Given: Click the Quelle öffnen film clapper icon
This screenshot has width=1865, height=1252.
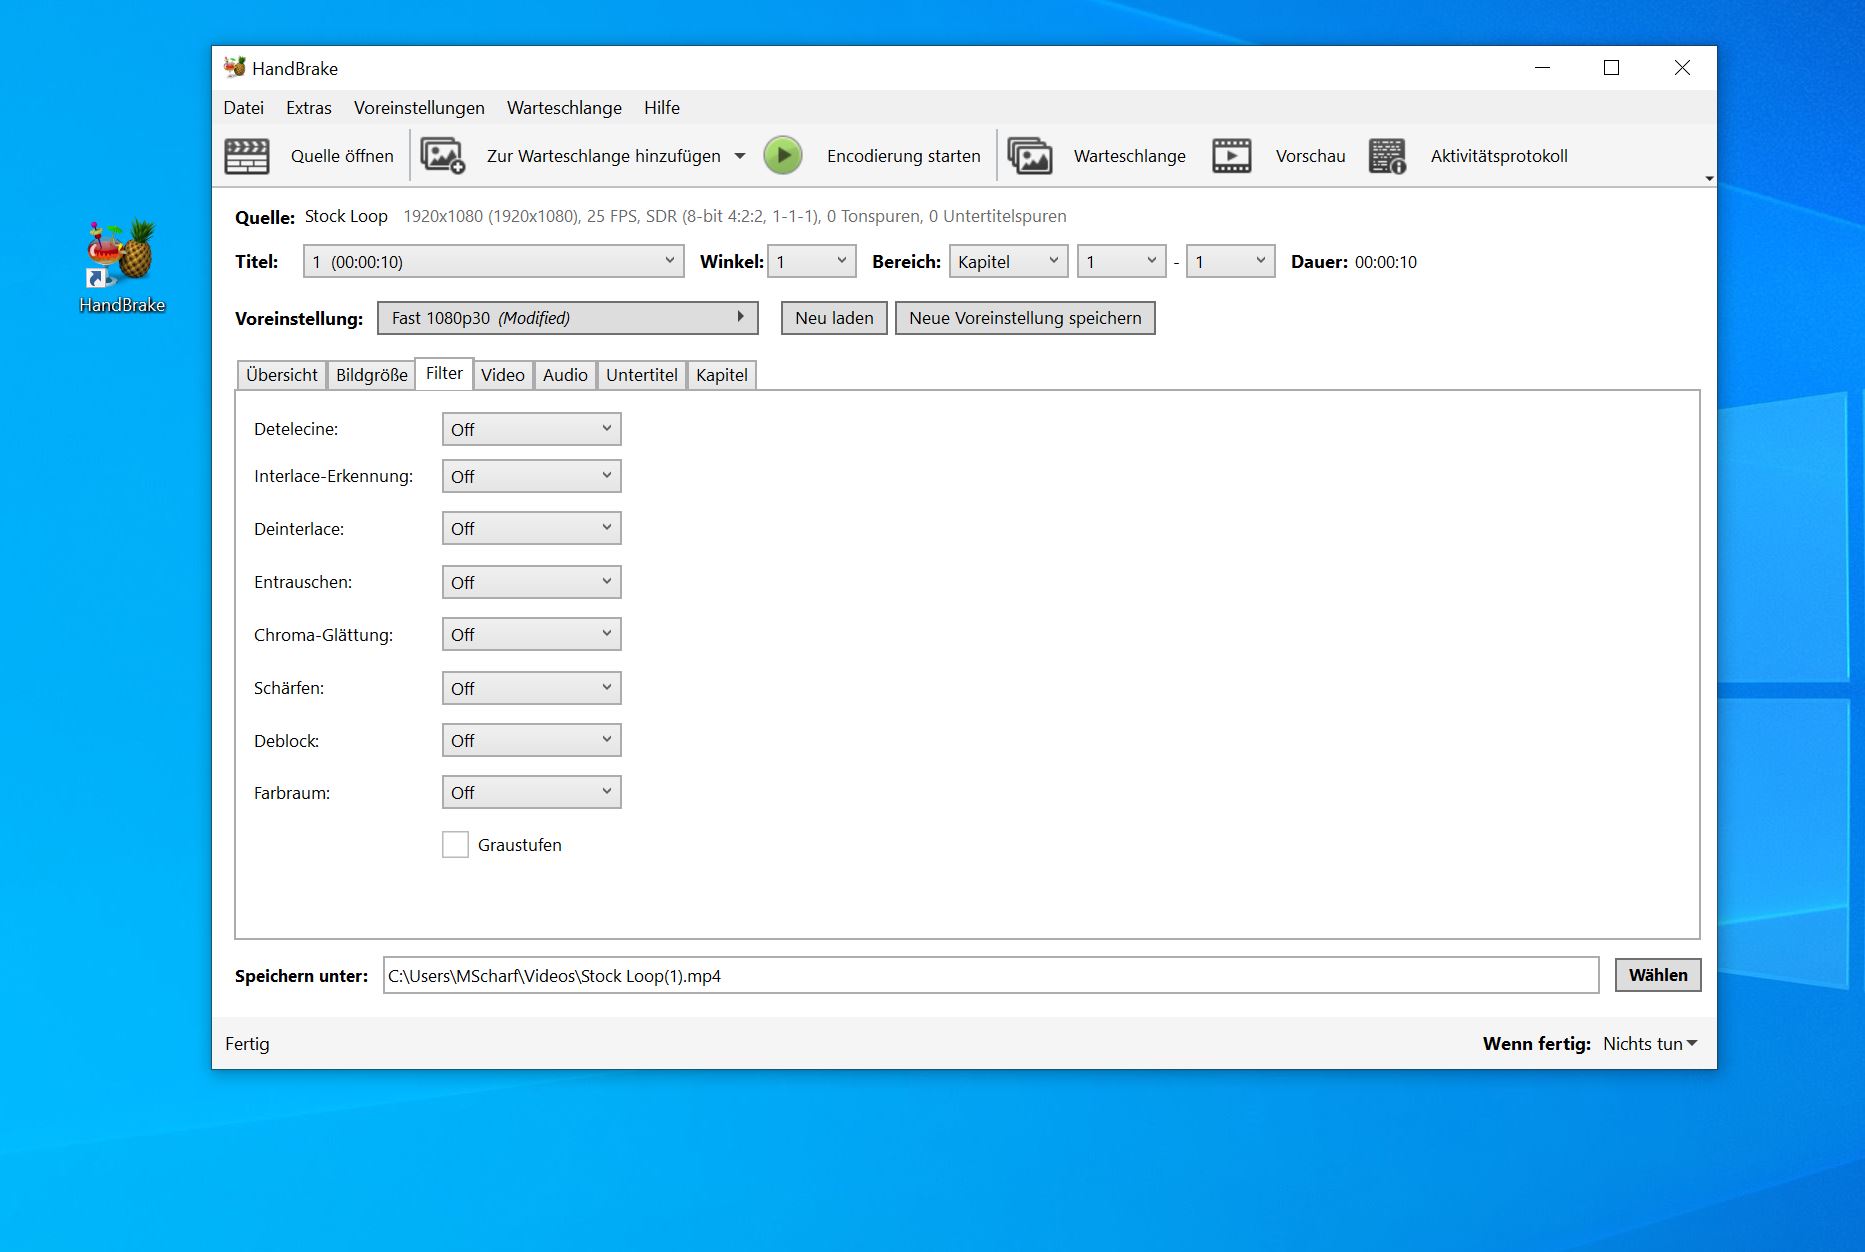Looking at the screenshot, I should 246,156.
